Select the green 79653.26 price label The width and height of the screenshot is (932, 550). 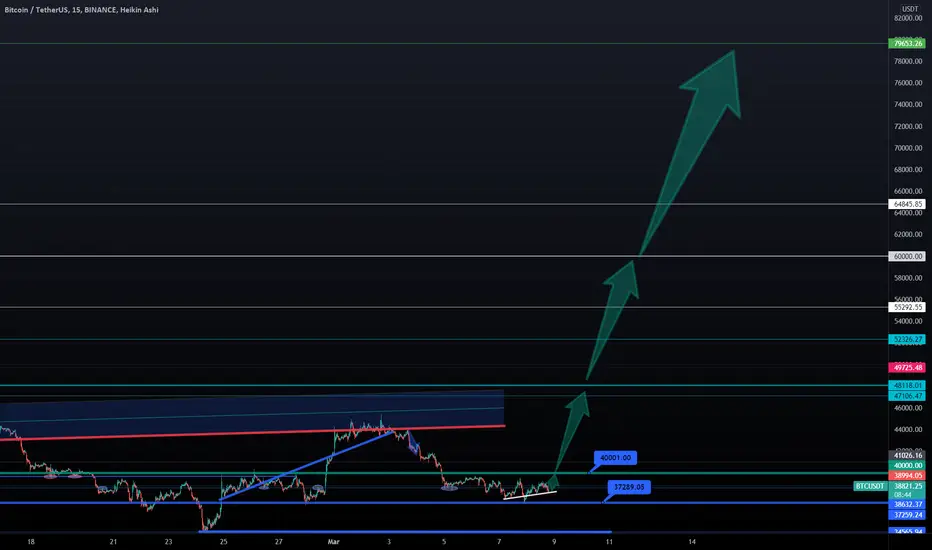click(907, 43)
